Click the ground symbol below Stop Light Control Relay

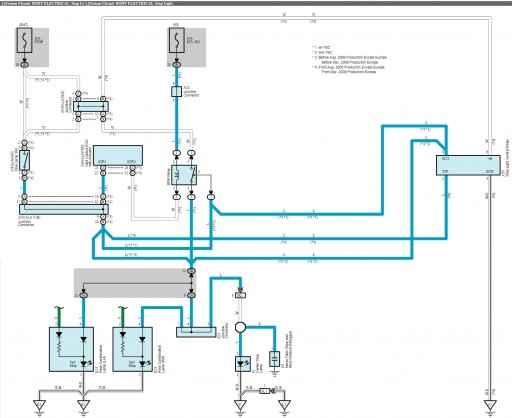tap(490, 406)
